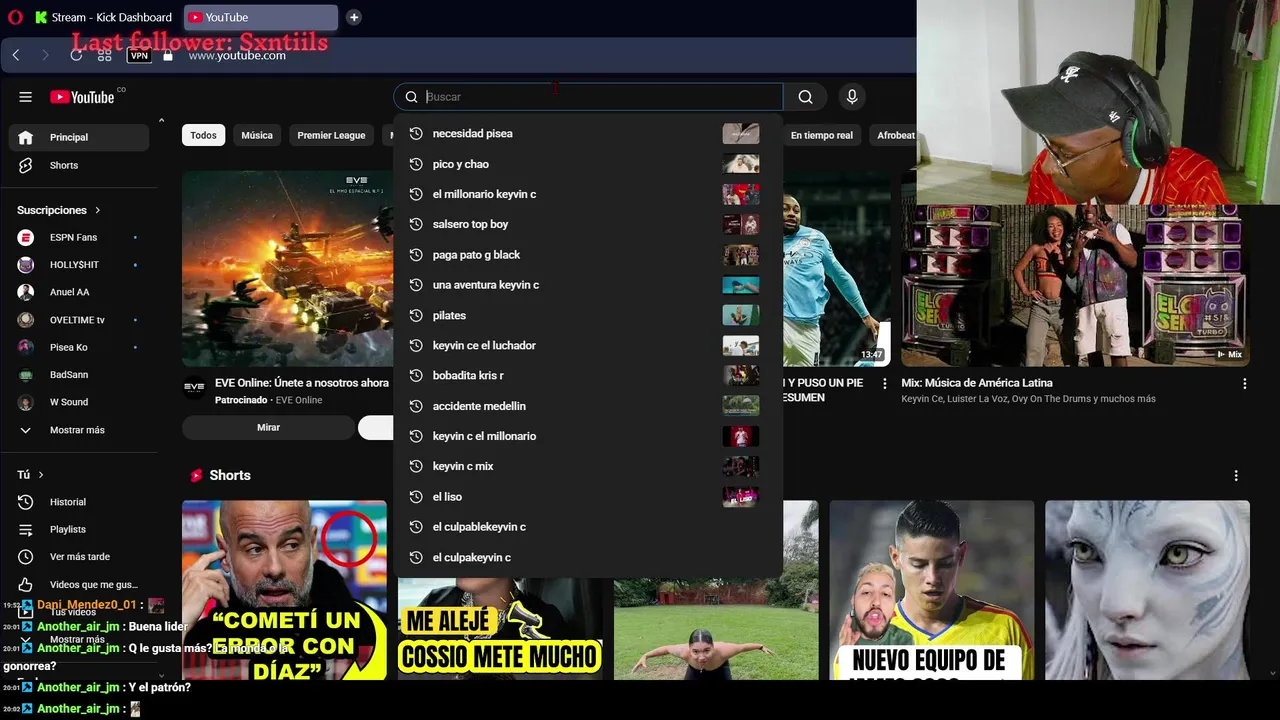
Task: Expand subscriptions with Mostrar más
Action: [79, 430]
